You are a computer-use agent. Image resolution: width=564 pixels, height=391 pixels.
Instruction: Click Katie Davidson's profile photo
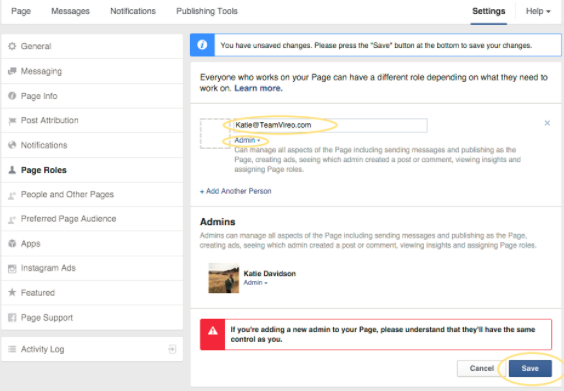tap(224, 278)
